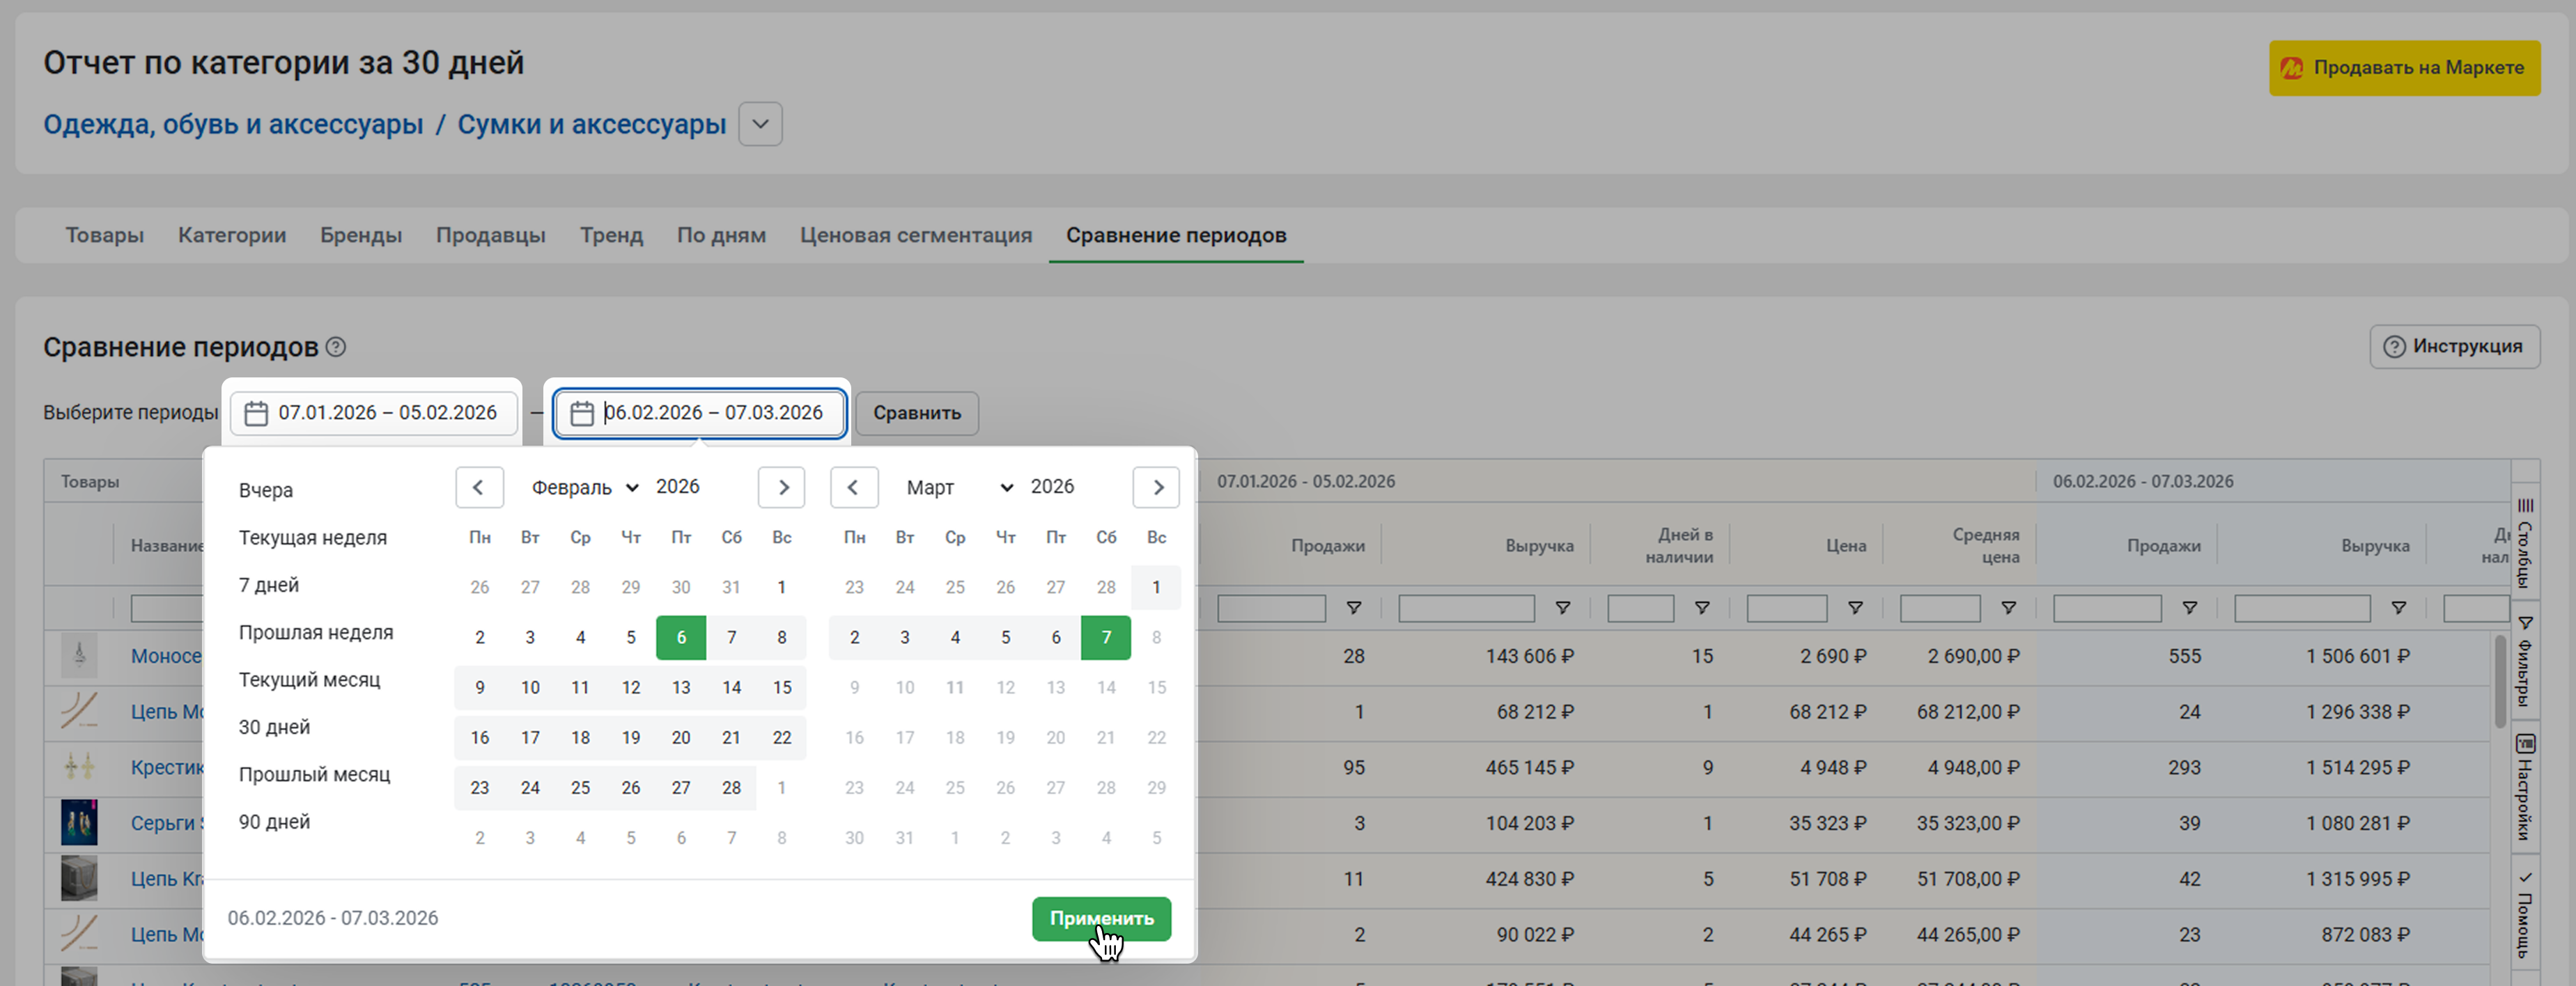Open the Март month dropdown
Viewport: 2576px width, 986px height.
tap(958, 487)
